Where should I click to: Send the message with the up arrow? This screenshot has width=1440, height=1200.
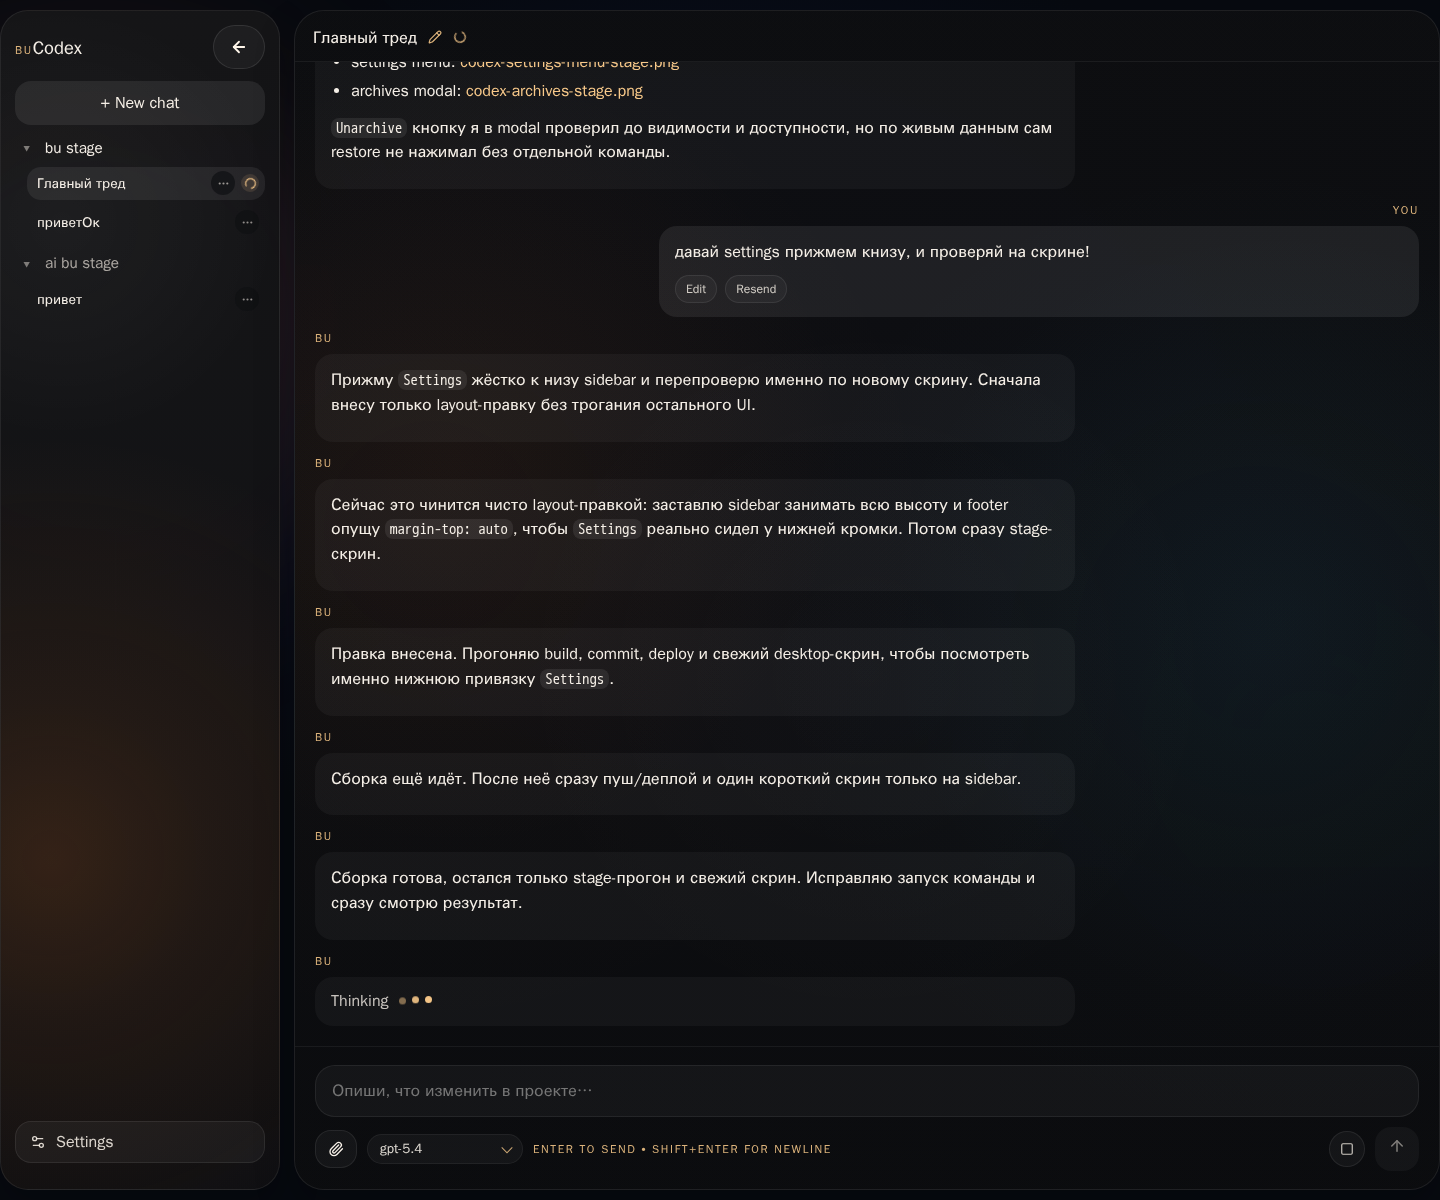pos(1397,1147)
